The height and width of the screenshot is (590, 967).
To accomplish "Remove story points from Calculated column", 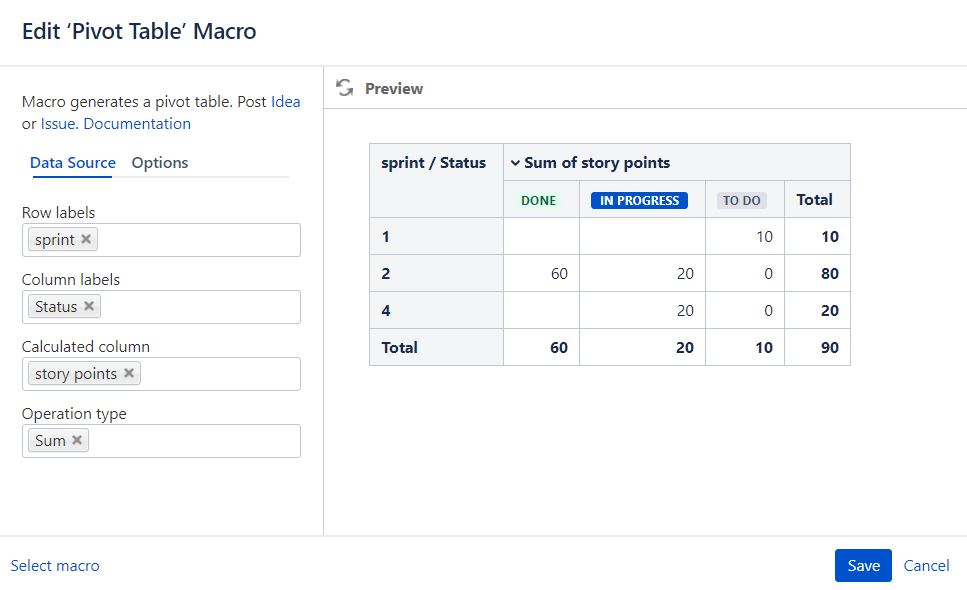I will (129, 374).
